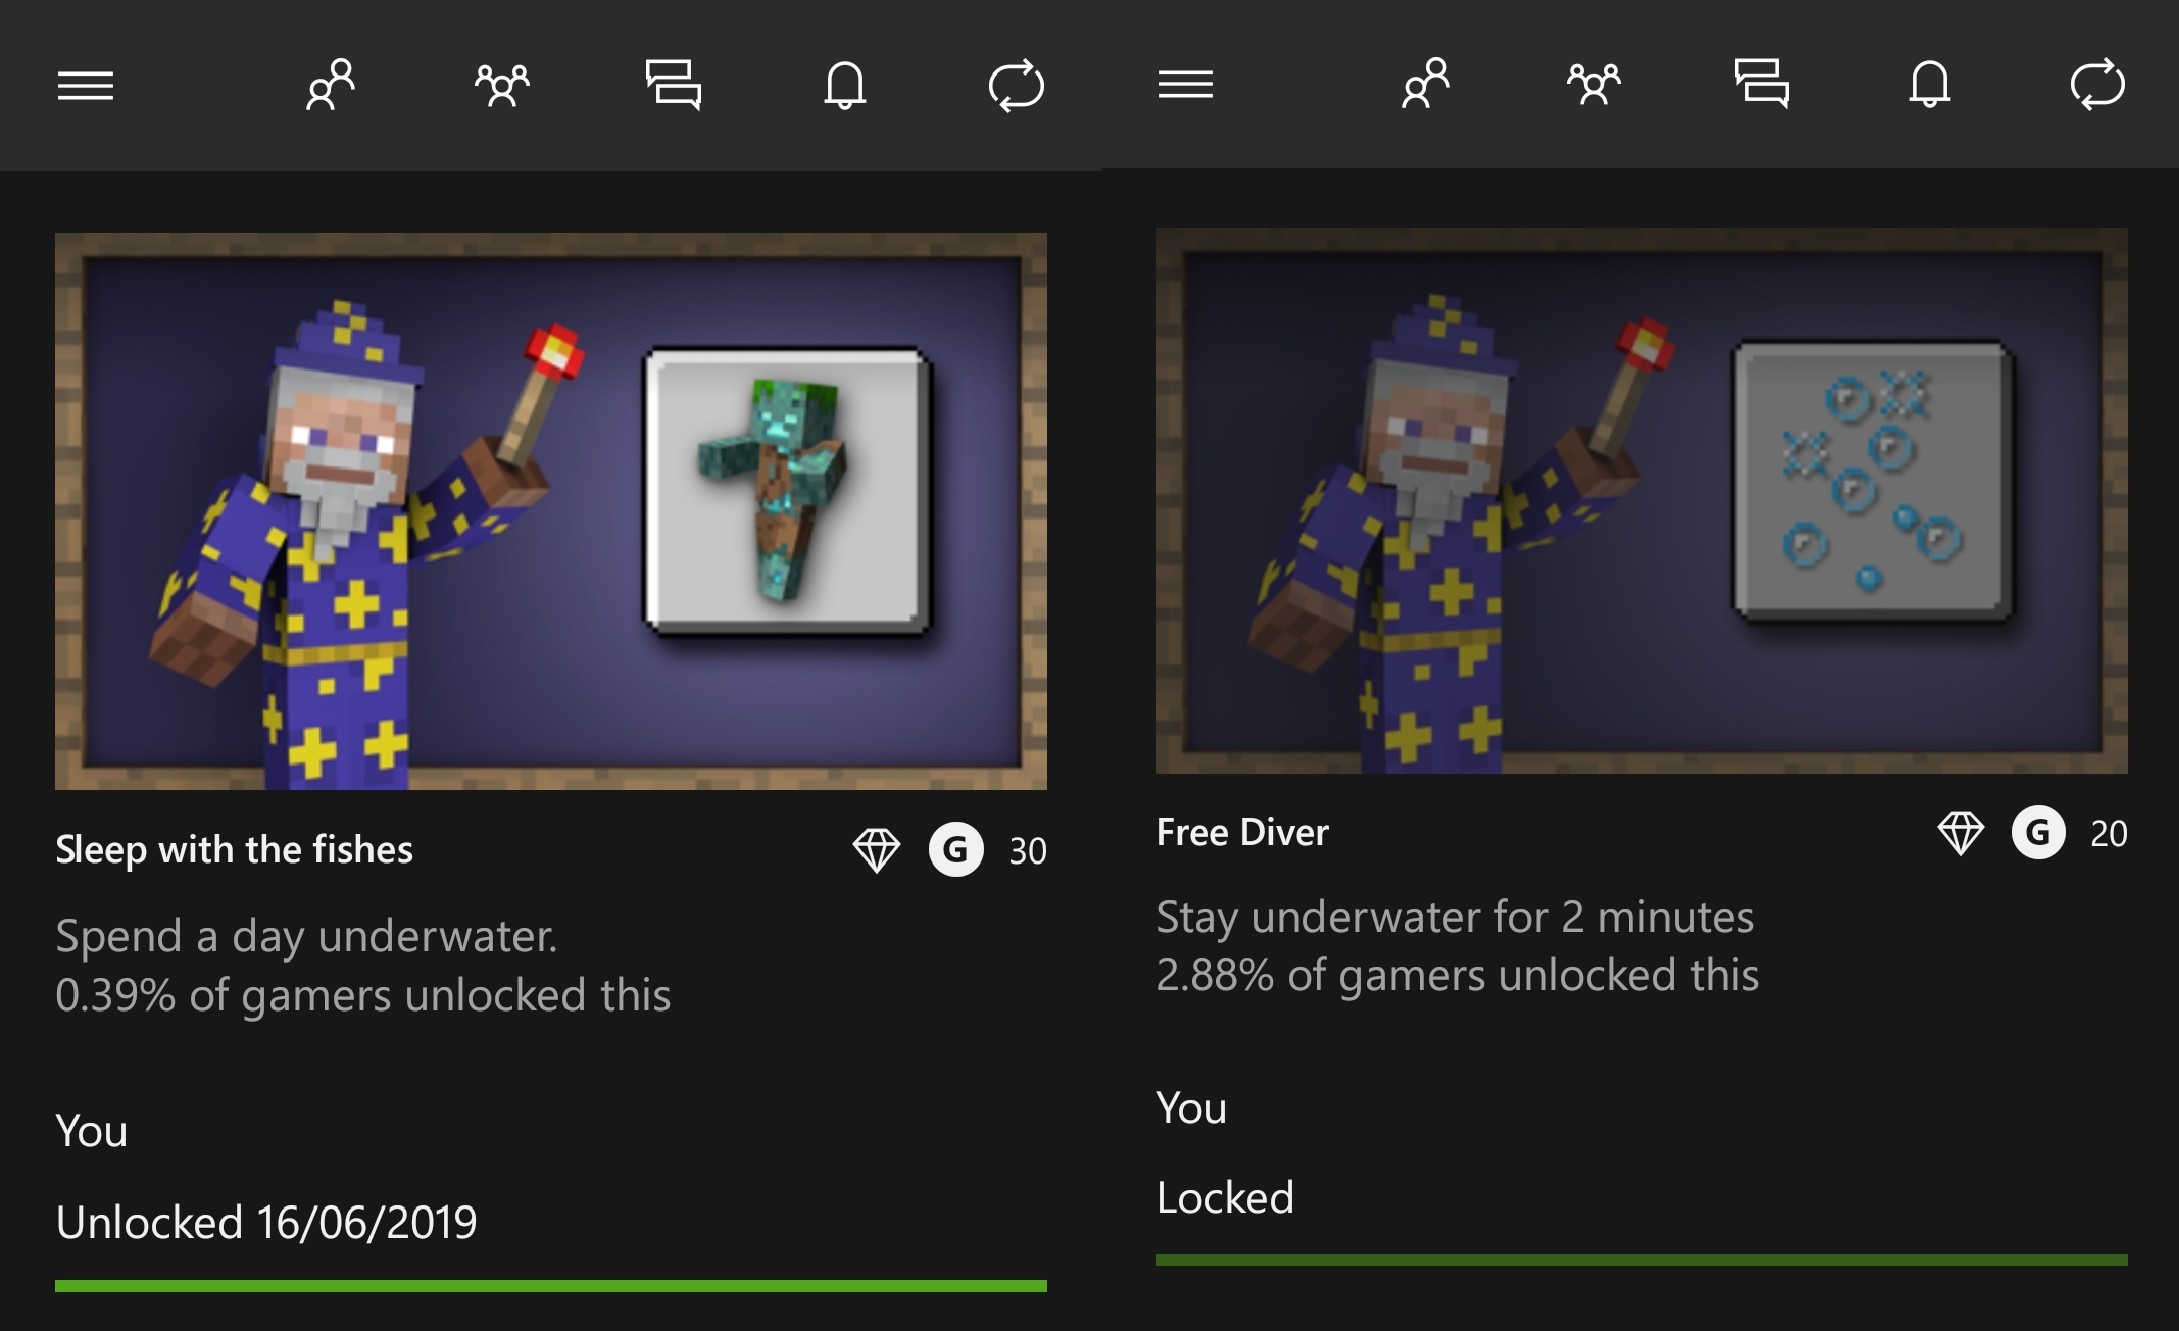
Task: Click green progress bar under Unlocked date
Action: pos(551,1286)
